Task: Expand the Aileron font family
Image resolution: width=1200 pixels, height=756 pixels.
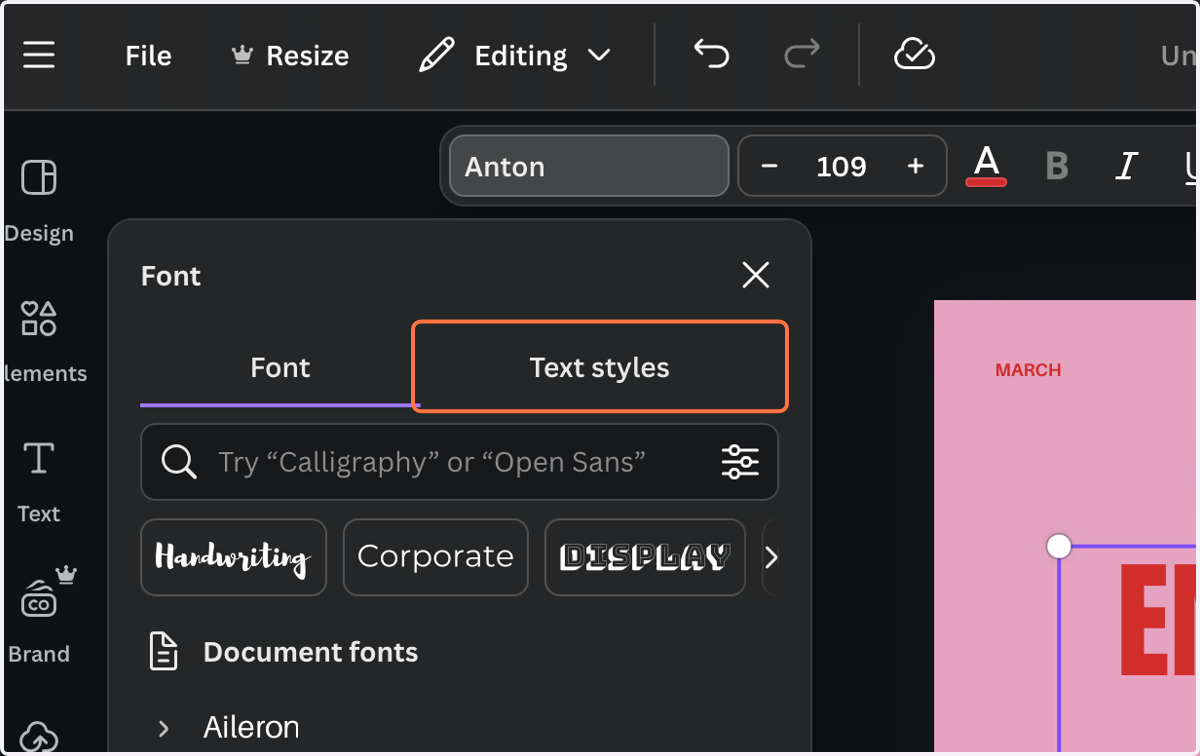Action: click(x=163, y=728)
